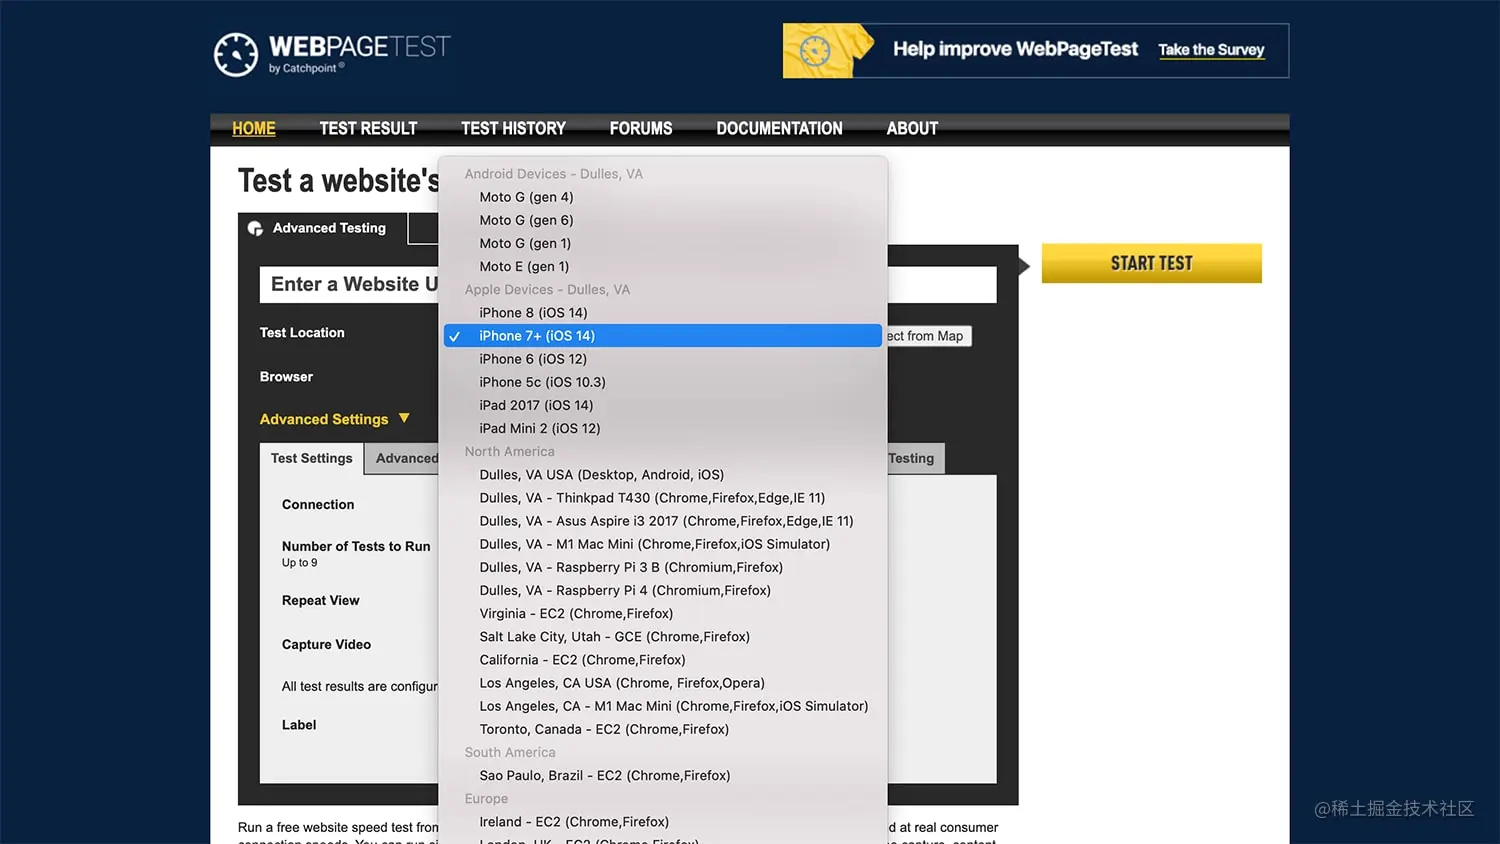This screenshot has width=1500, height=844.
Task: Select Dulles Asus Aspire i3 2017 location
Action: 662,520
